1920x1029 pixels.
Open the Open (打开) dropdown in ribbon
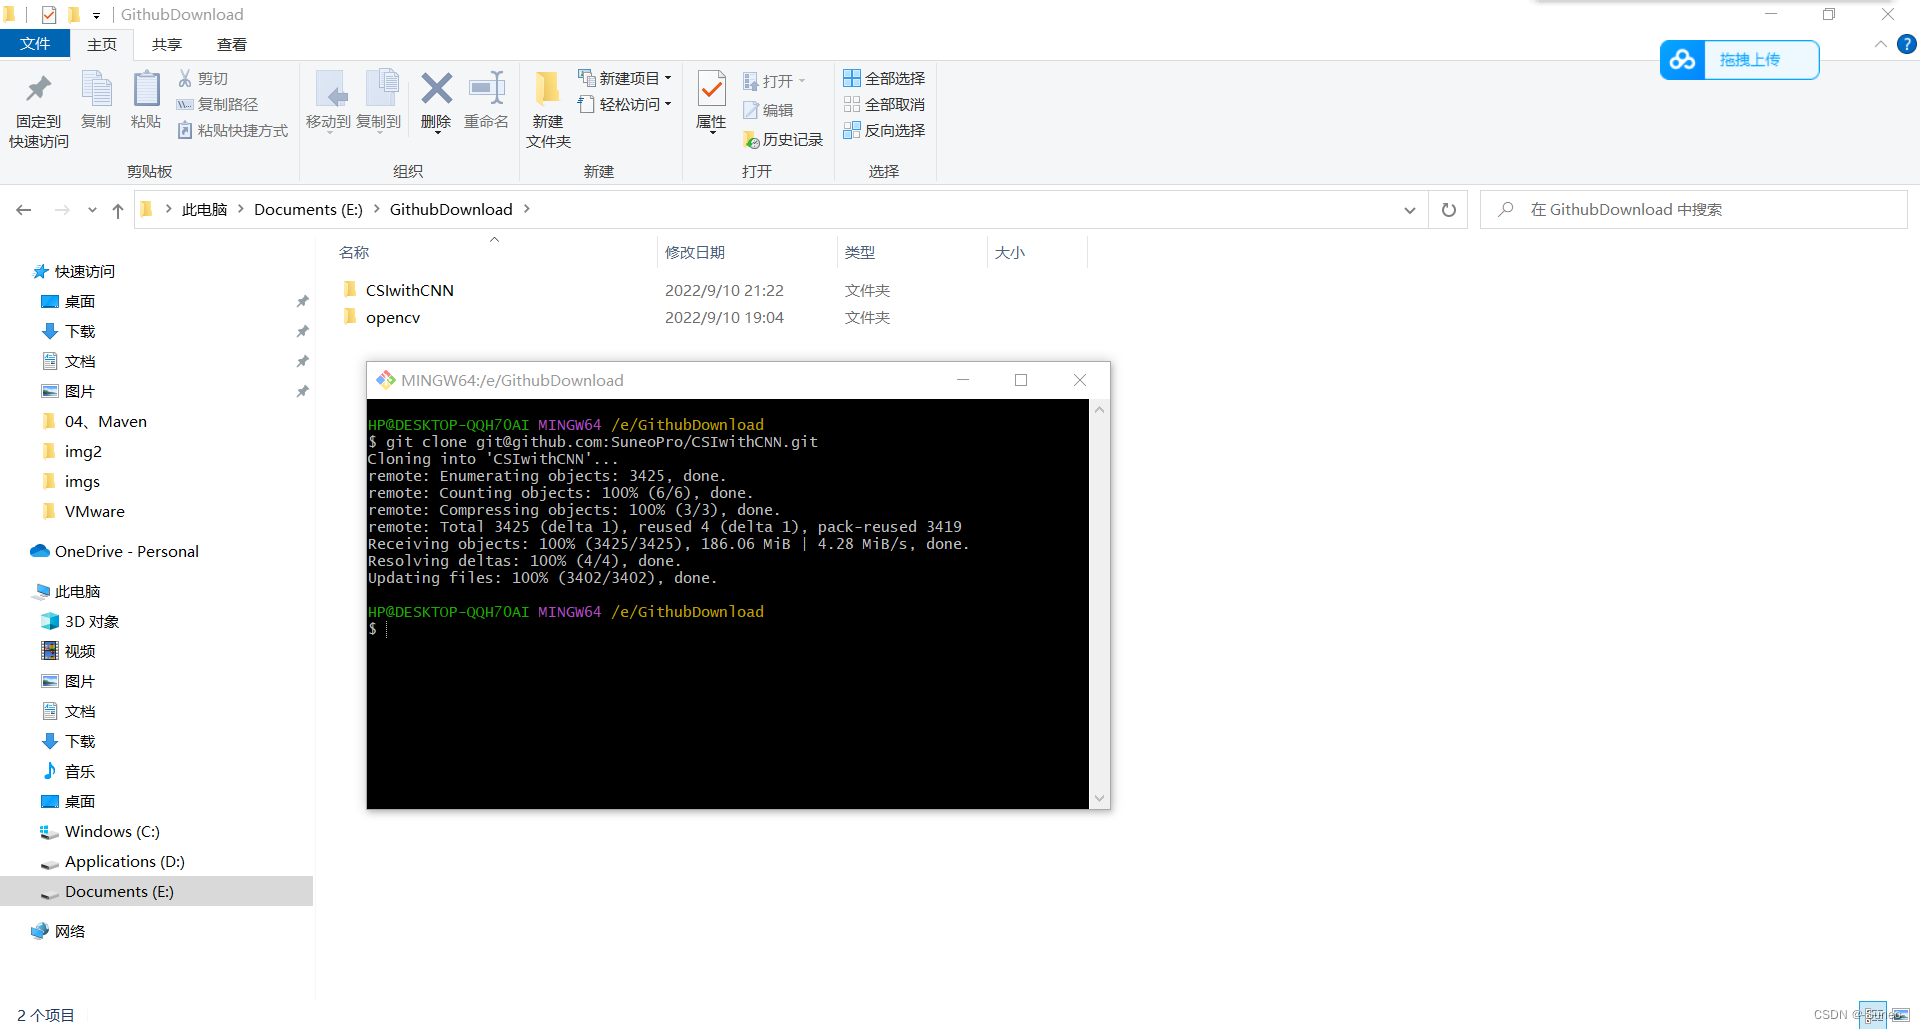pos(774,81)
